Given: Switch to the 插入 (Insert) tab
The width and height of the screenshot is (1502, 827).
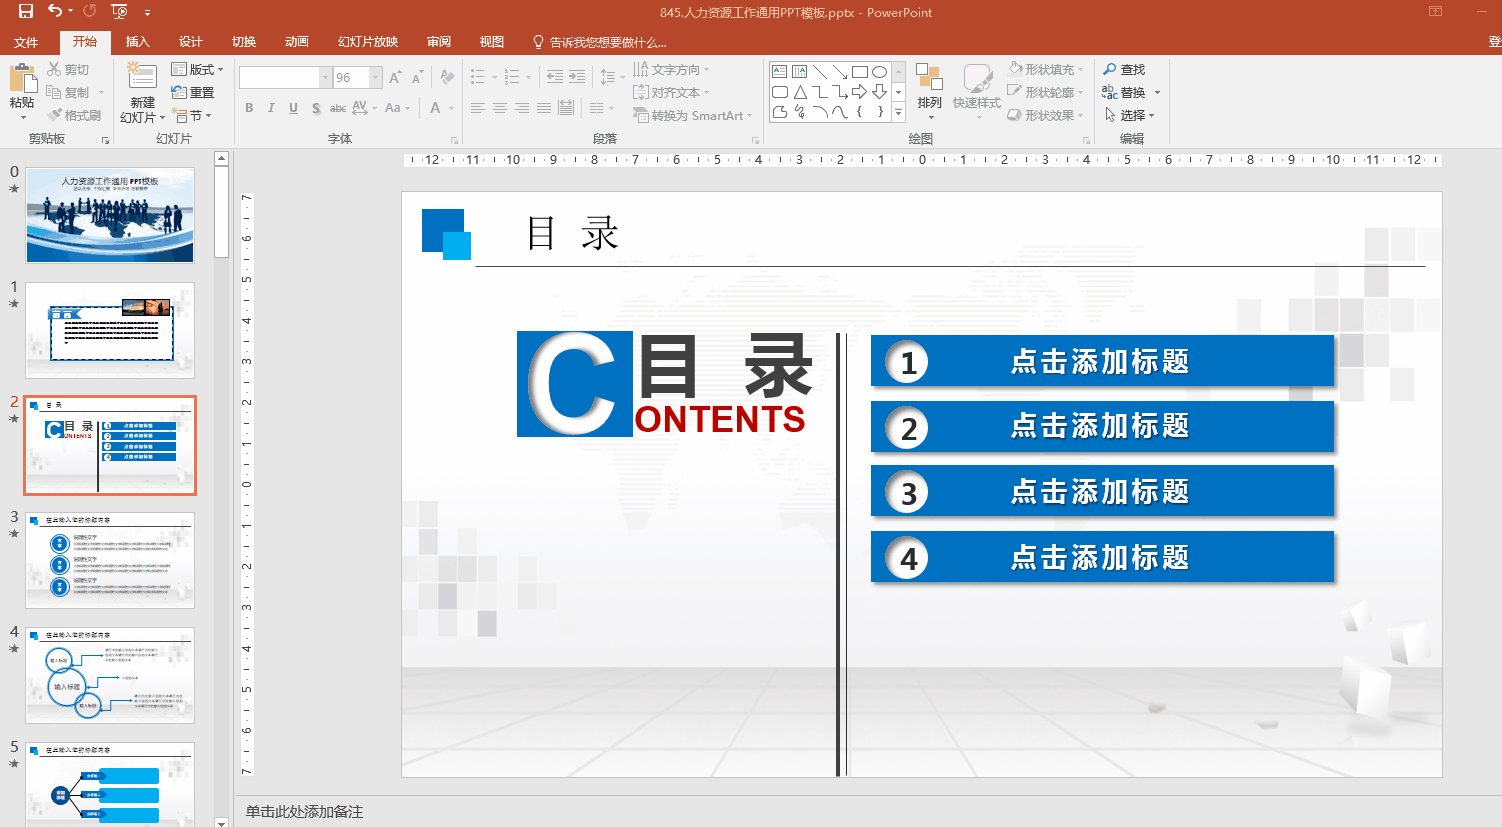Looking at the screenshot, I should tap(137, 42).
